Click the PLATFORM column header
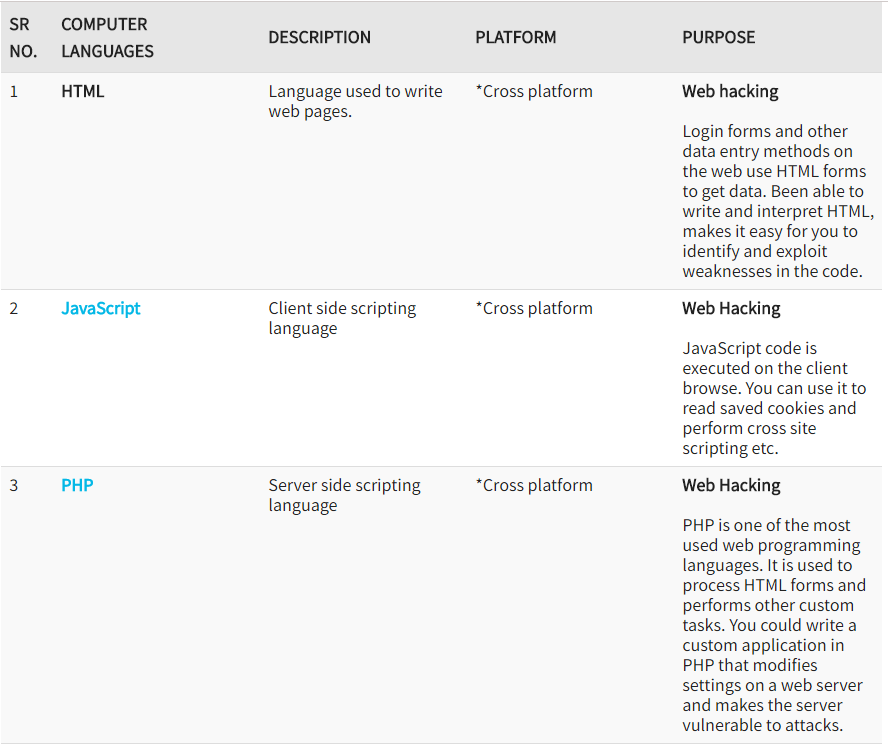This screenshot has height=751, width=888. [515, 37]
